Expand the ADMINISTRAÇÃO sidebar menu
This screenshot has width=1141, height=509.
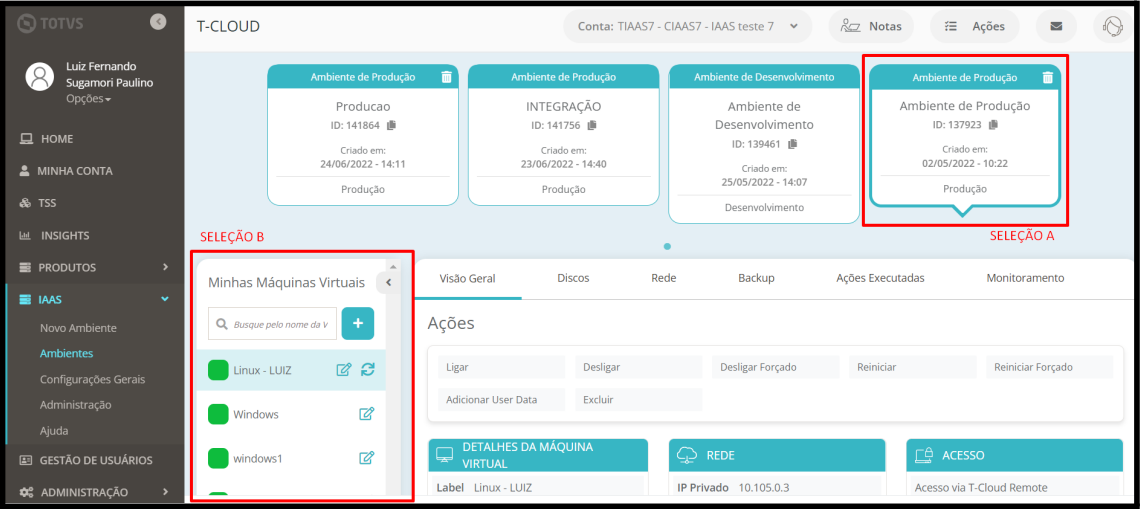click(93, 492)
